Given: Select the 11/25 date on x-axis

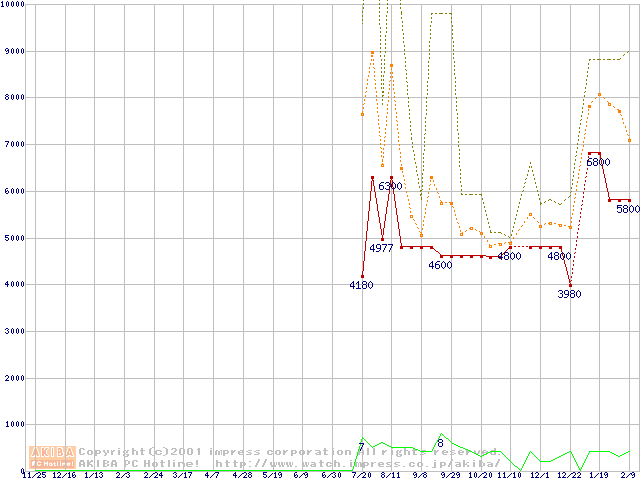Looking at the screenshot, I should coord(33,476).
